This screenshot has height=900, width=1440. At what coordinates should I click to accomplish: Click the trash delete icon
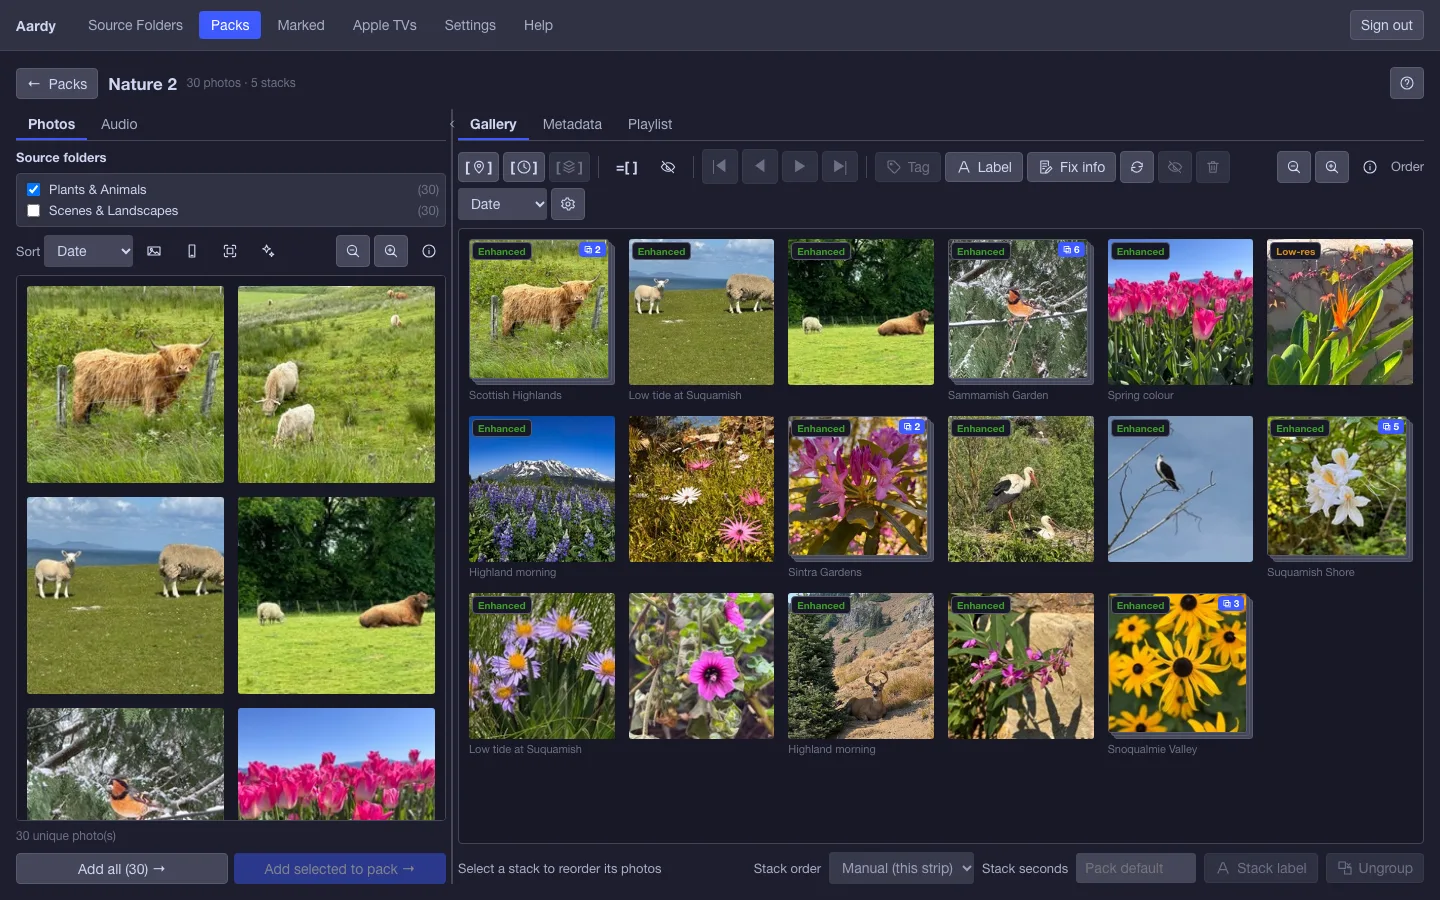(1213, 167)
